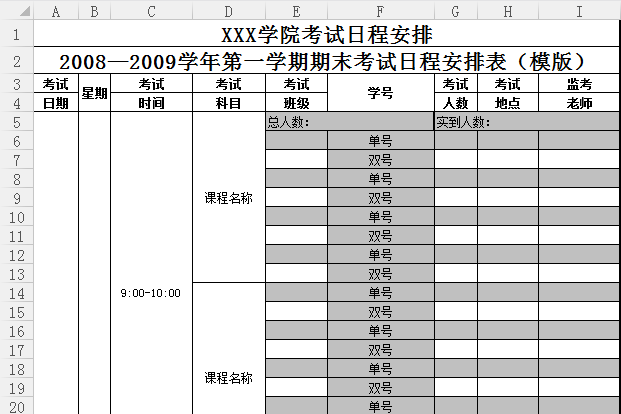Select column I header
Image resolution: width=621 pixels, height=414 pixels.
coord(579,11)
